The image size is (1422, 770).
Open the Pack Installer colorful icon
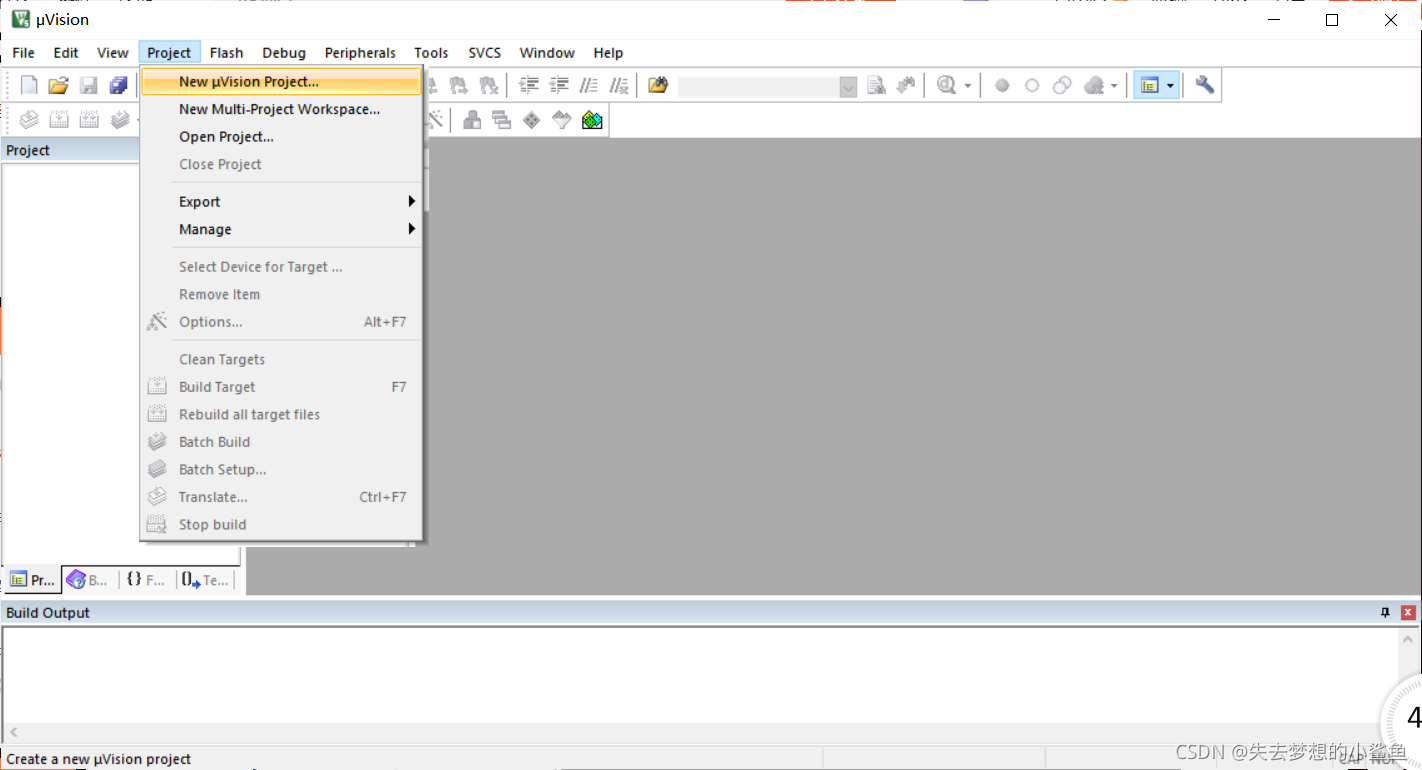(592, 121)
